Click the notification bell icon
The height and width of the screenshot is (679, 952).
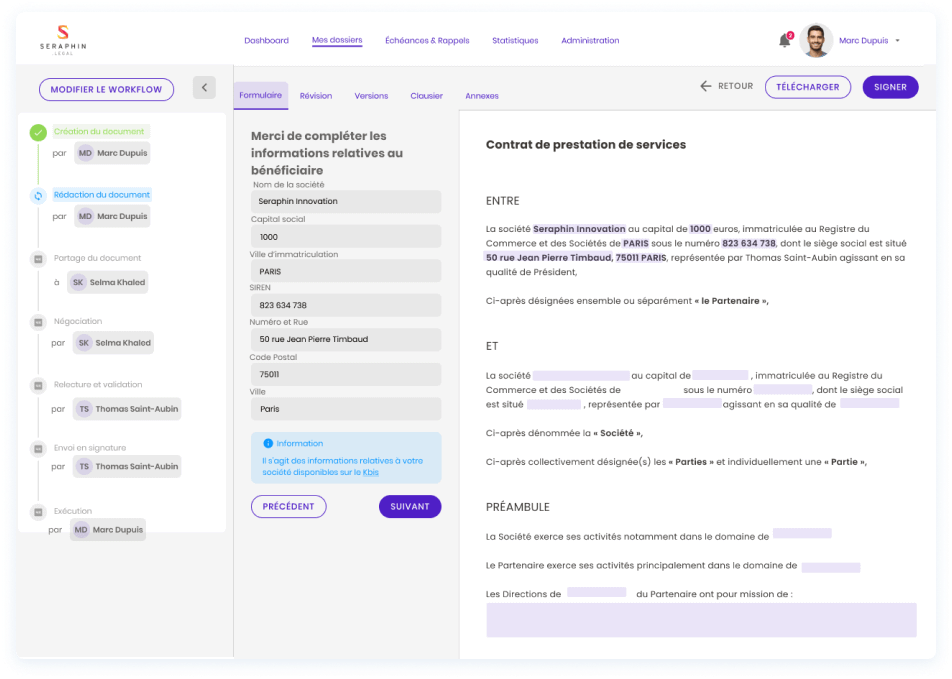[784, 41]
